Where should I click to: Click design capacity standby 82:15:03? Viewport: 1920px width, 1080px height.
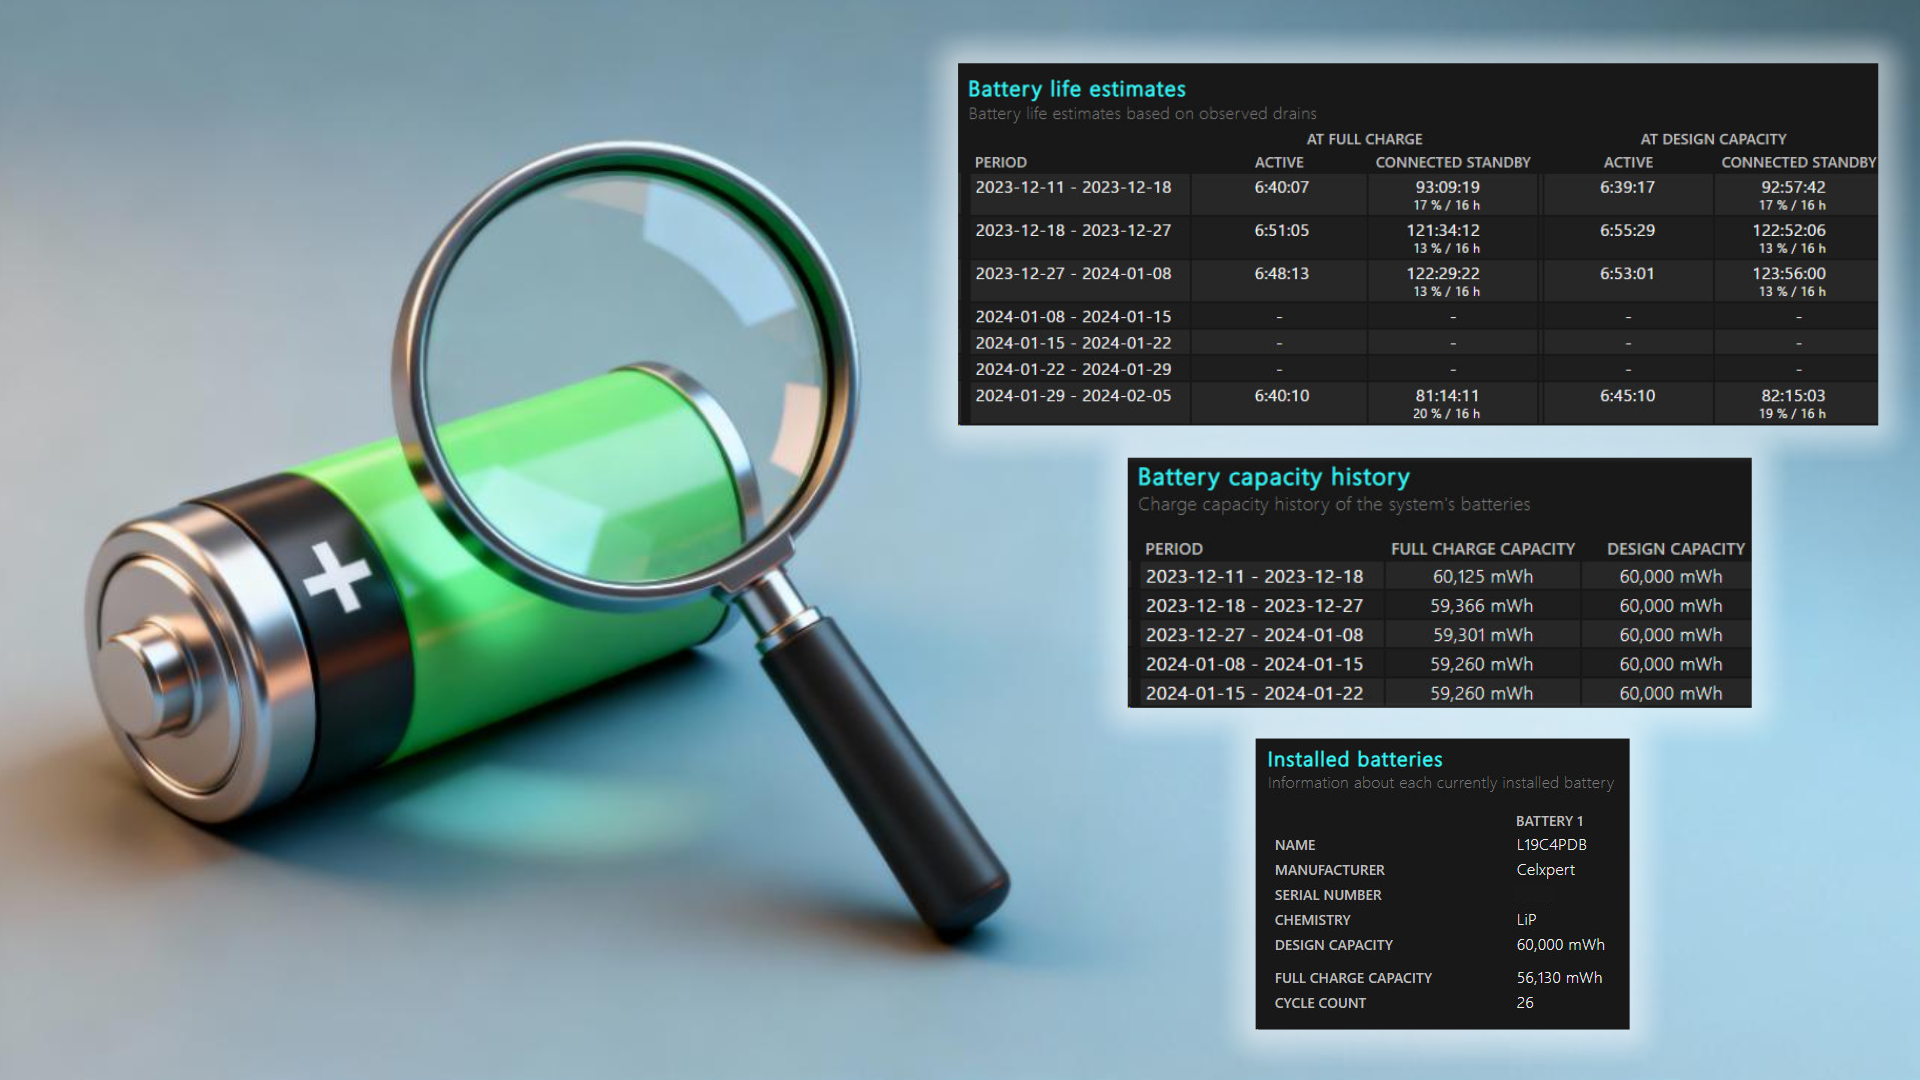[x=1793, y=396]
